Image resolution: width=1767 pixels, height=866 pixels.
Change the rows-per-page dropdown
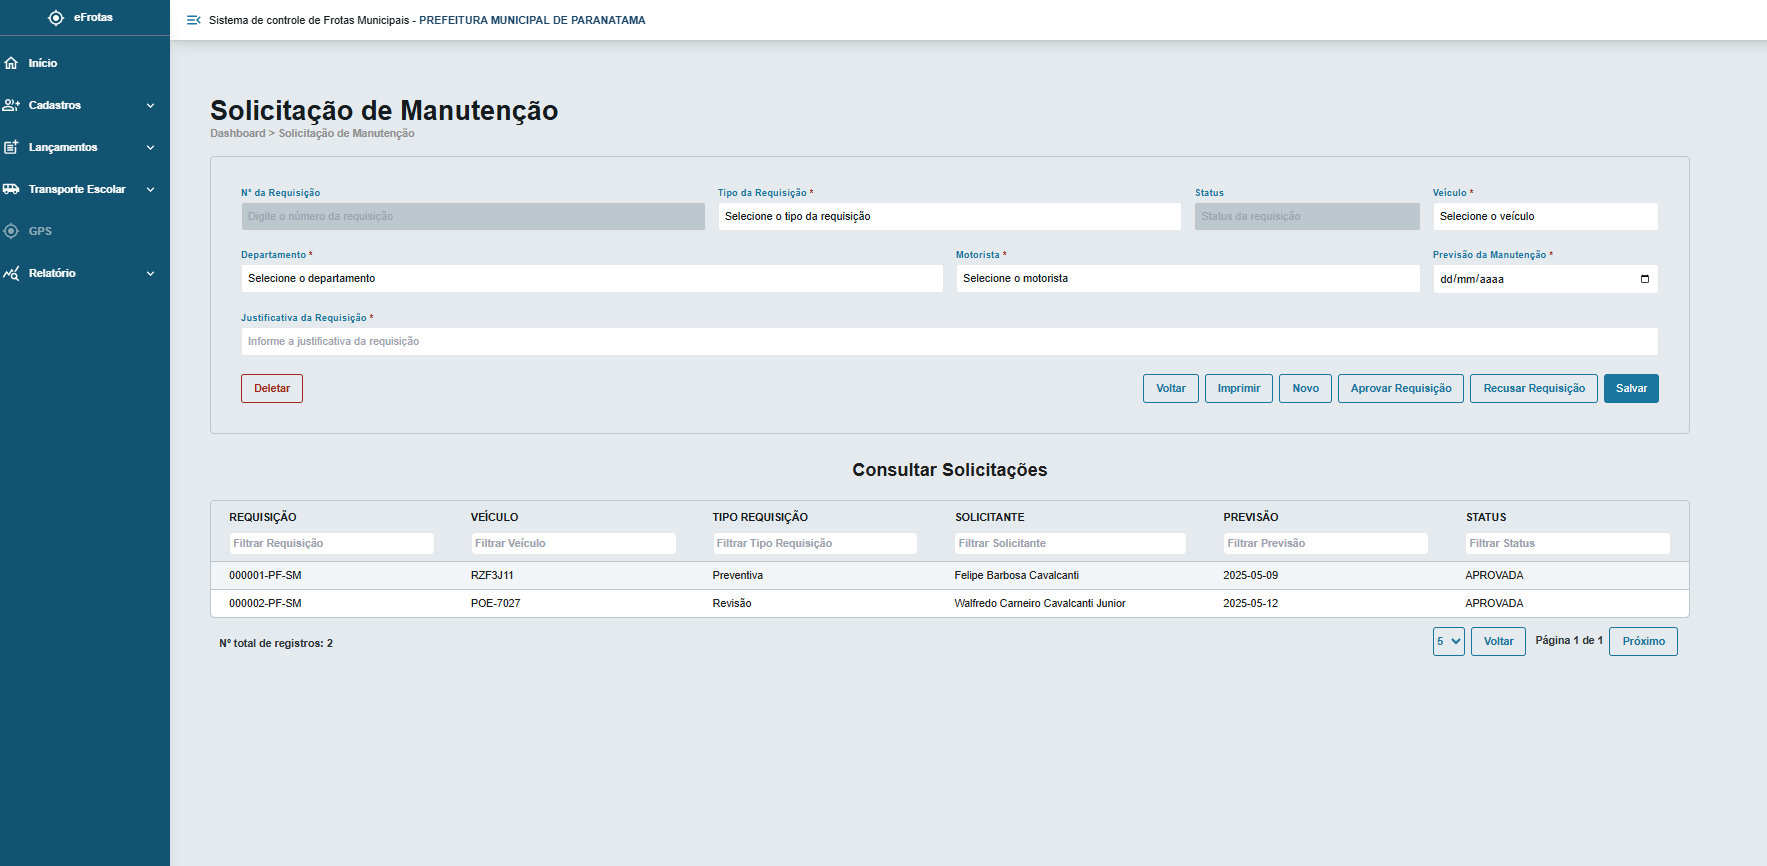coord(1448,642)
